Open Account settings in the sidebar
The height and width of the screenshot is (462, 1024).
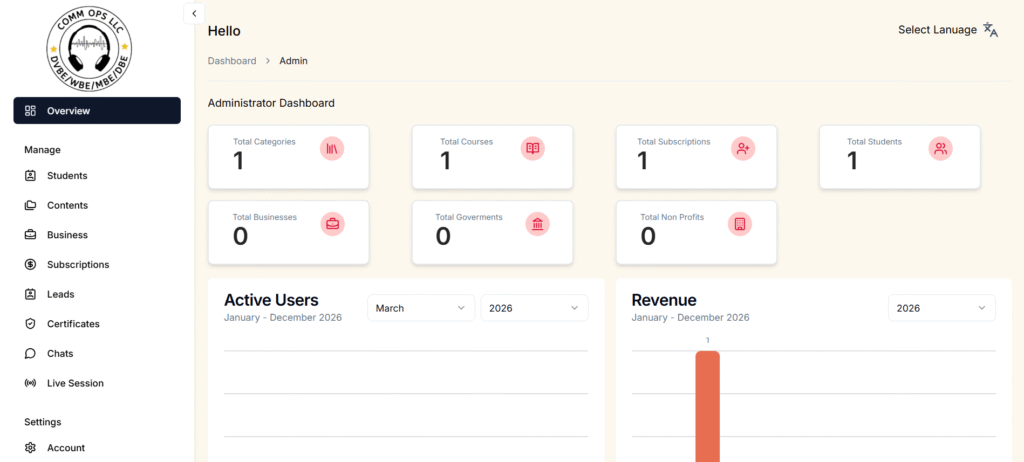[65, 448]
